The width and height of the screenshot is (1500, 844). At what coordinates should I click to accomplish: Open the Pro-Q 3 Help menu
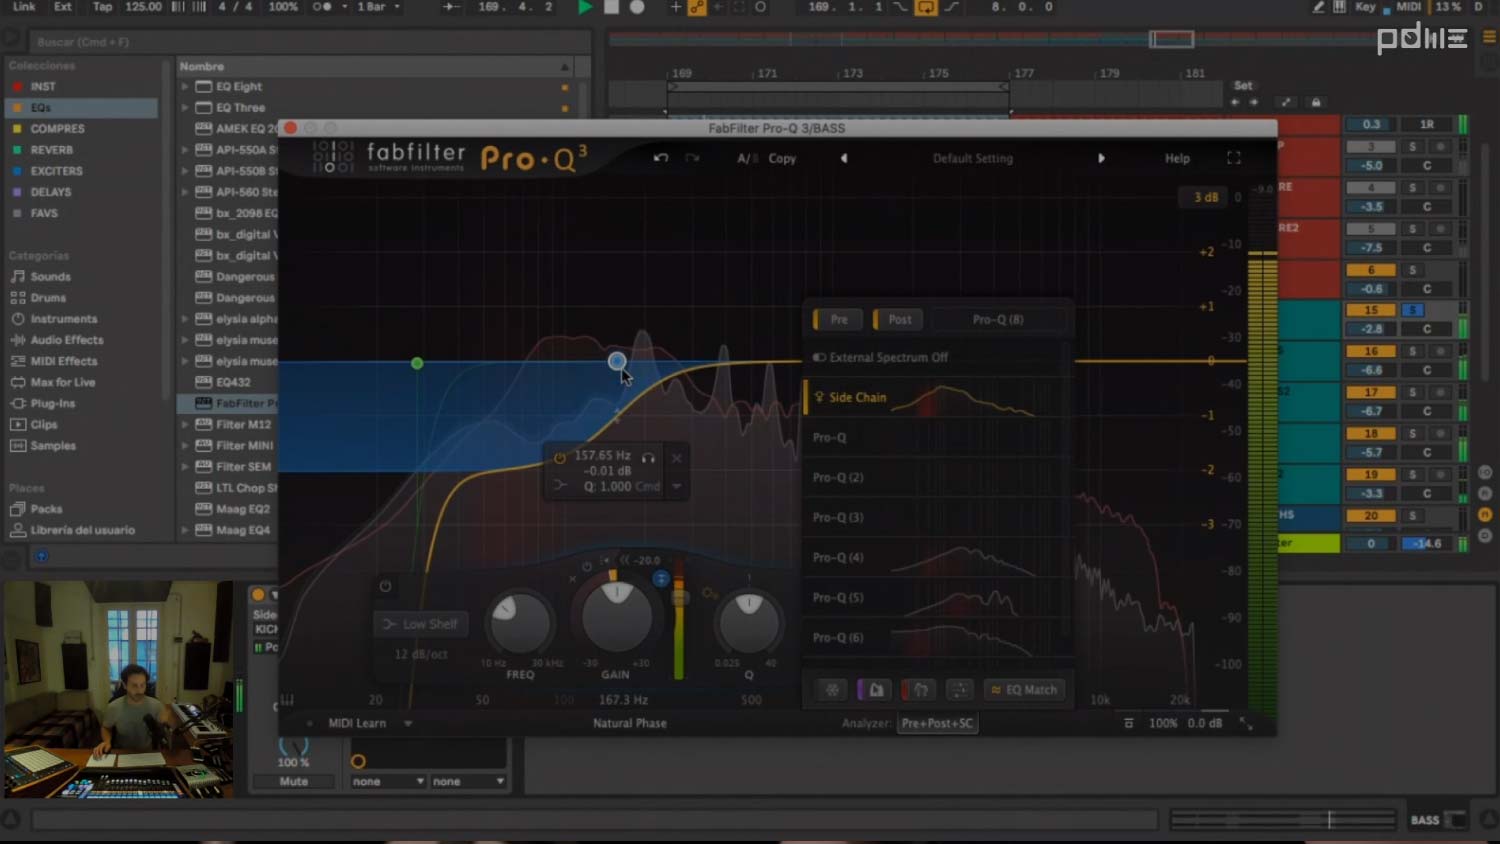pyautogui.click(x=1177, y=158)
